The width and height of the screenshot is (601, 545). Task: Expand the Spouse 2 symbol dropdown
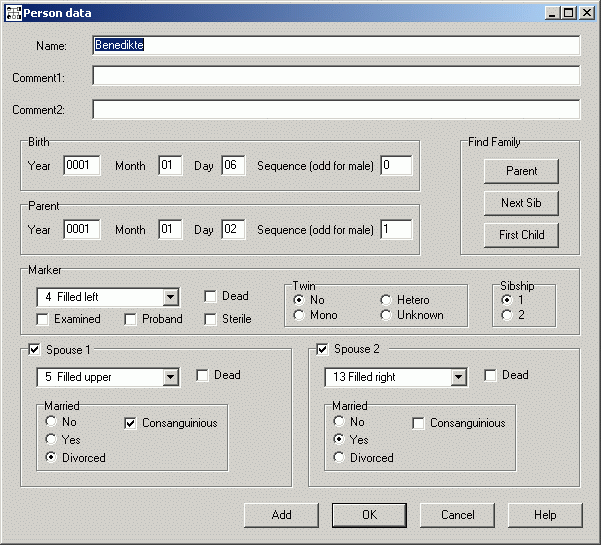click(458, 377)
